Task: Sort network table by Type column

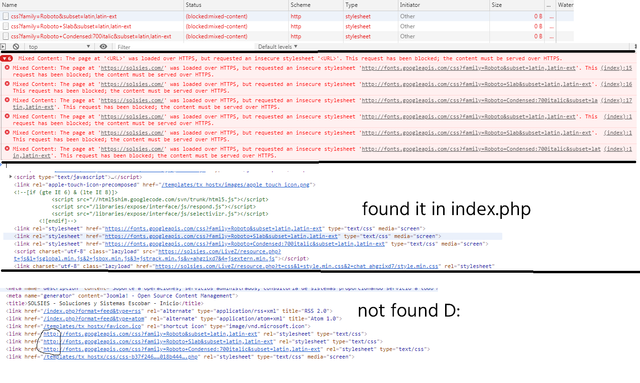Action: coord(371,5)
